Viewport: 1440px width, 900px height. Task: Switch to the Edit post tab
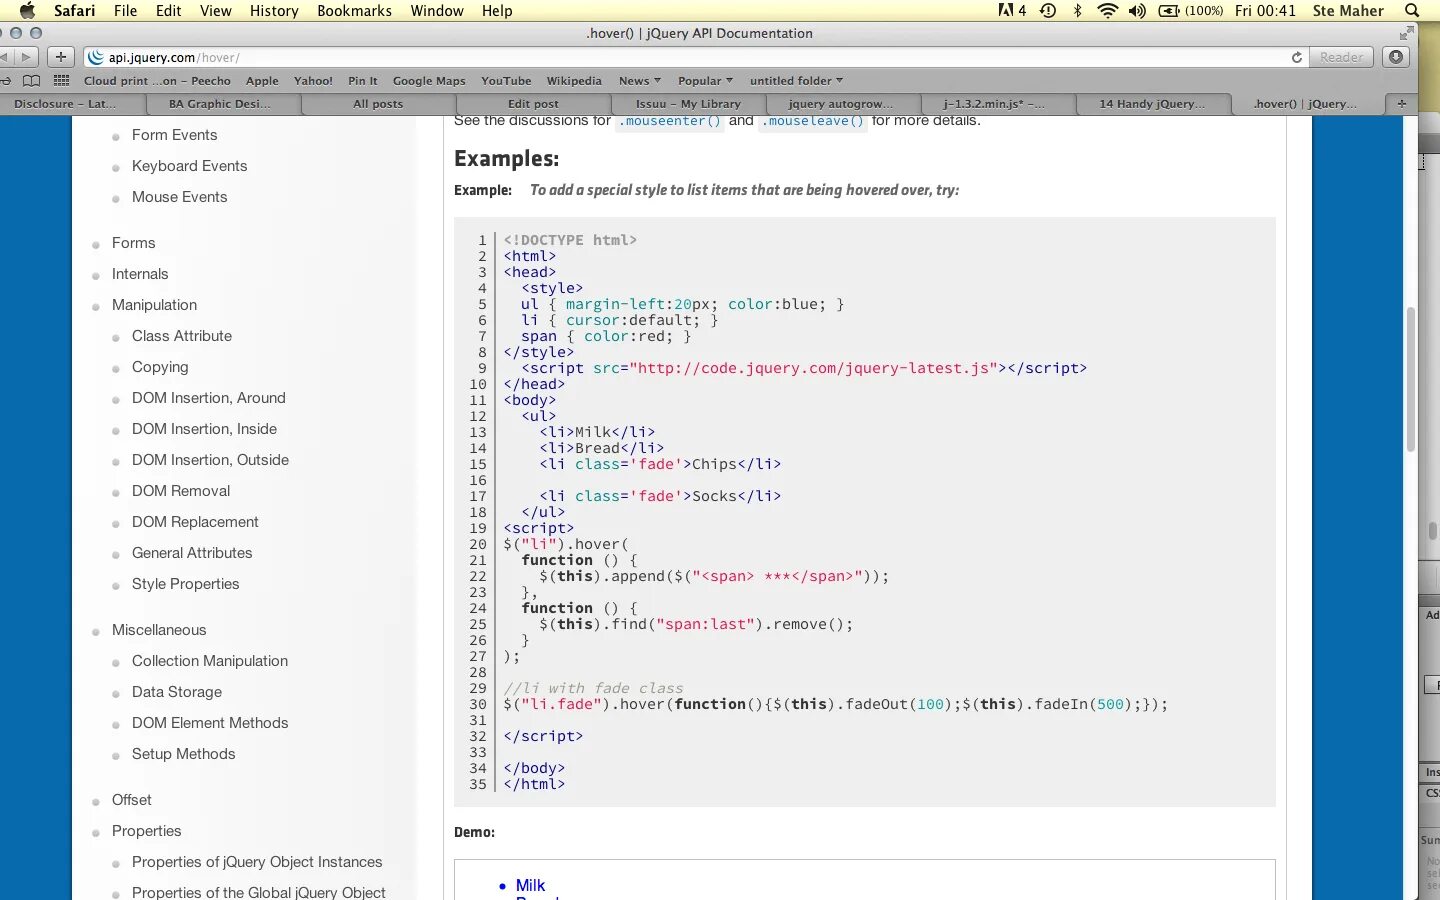tap(533, 103)
